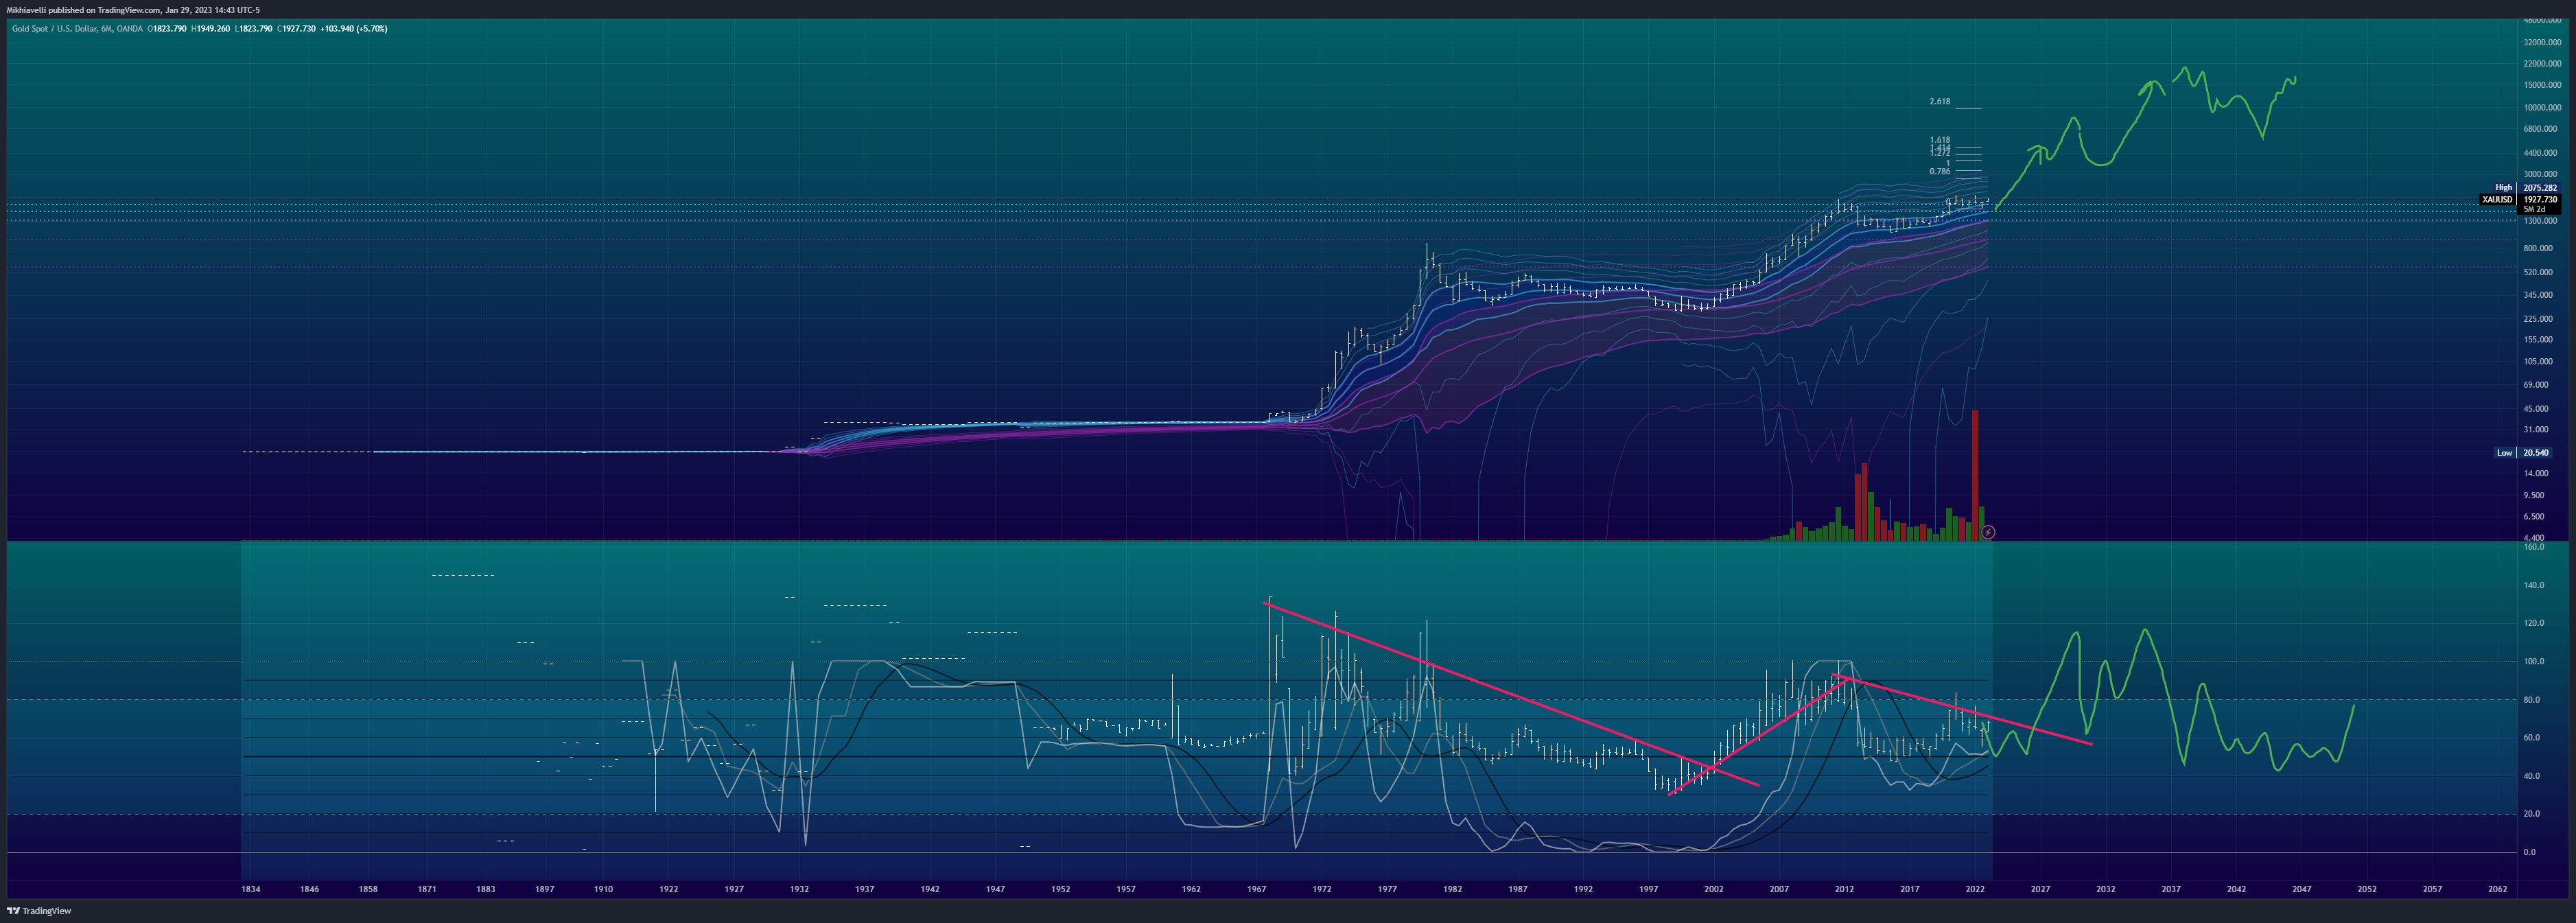Viewport: 2576px width, 923px height.
Task: Click the 6.500 price axis label
Action: [x=2534, y=517]
